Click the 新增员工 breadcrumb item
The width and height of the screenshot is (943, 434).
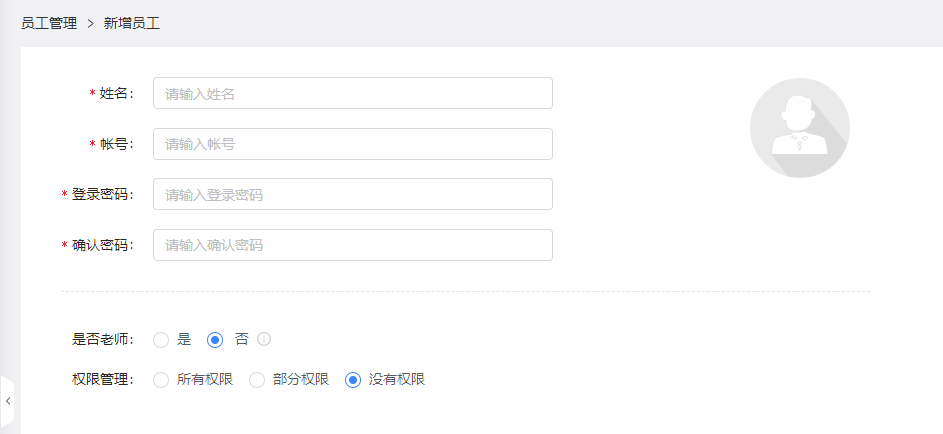pyautogui.click(x=132, y=24)
